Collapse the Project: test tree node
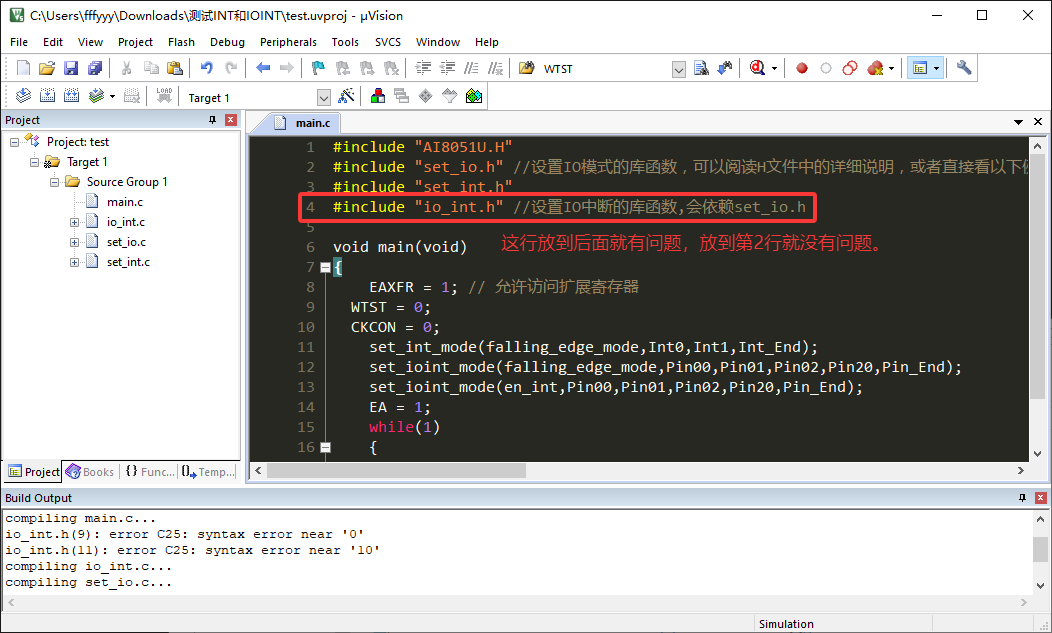 point(14,142)
